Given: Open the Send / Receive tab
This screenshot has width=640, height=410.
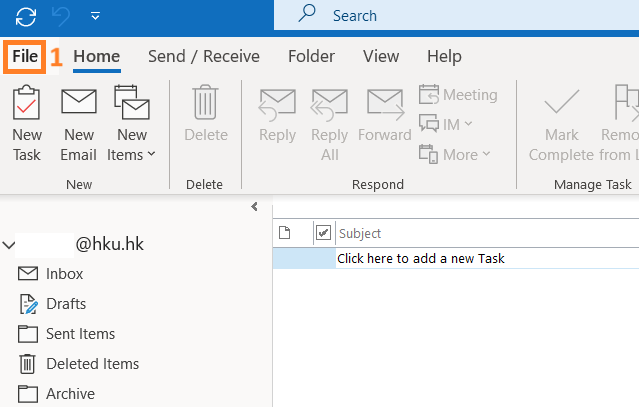Looking at the screenshot, I should point(204,56).
